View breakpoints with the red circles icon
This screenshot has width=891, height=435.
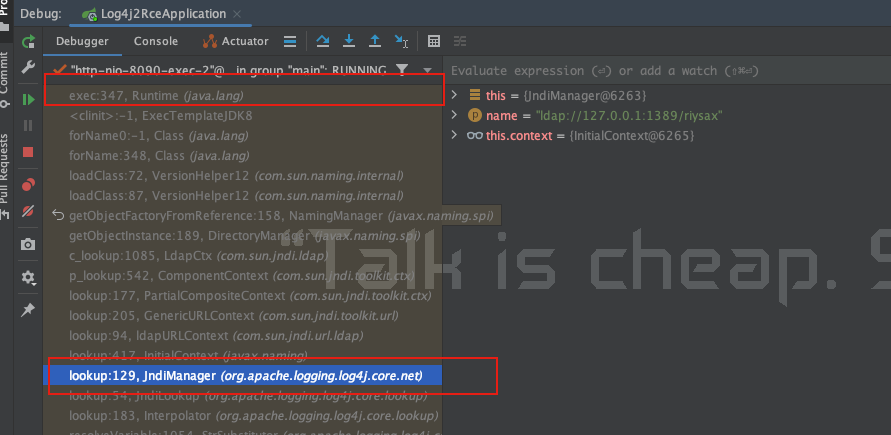[28, 185]
